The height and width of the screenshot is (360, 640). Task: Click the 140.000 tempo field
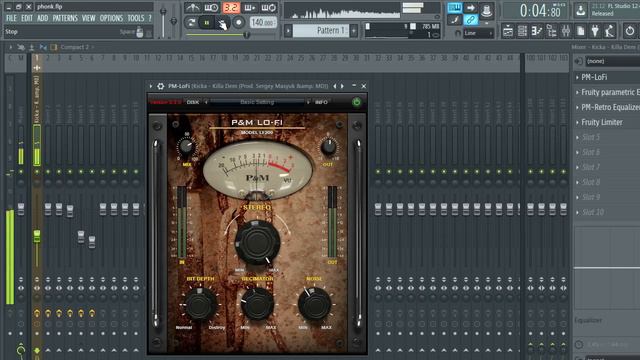pyautogui.click(x=263, y=22)
